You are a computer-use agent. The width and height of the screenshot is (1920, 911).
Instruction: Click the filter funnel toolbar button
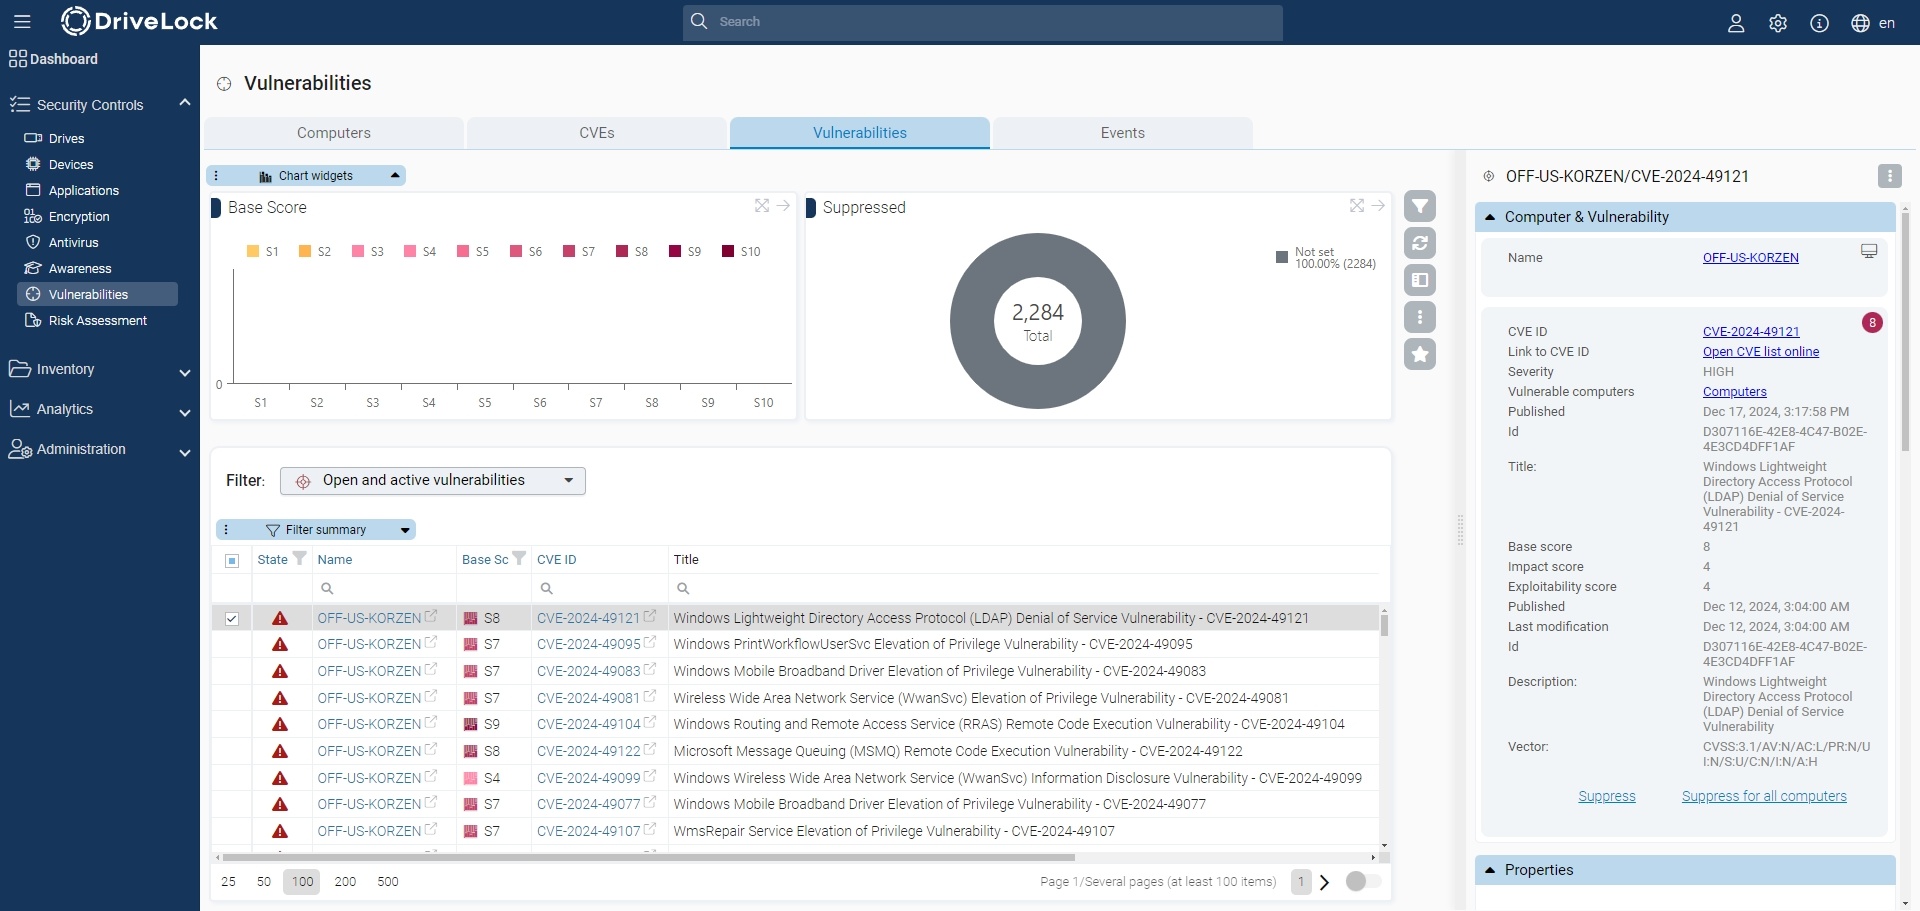pos(1420,206)
